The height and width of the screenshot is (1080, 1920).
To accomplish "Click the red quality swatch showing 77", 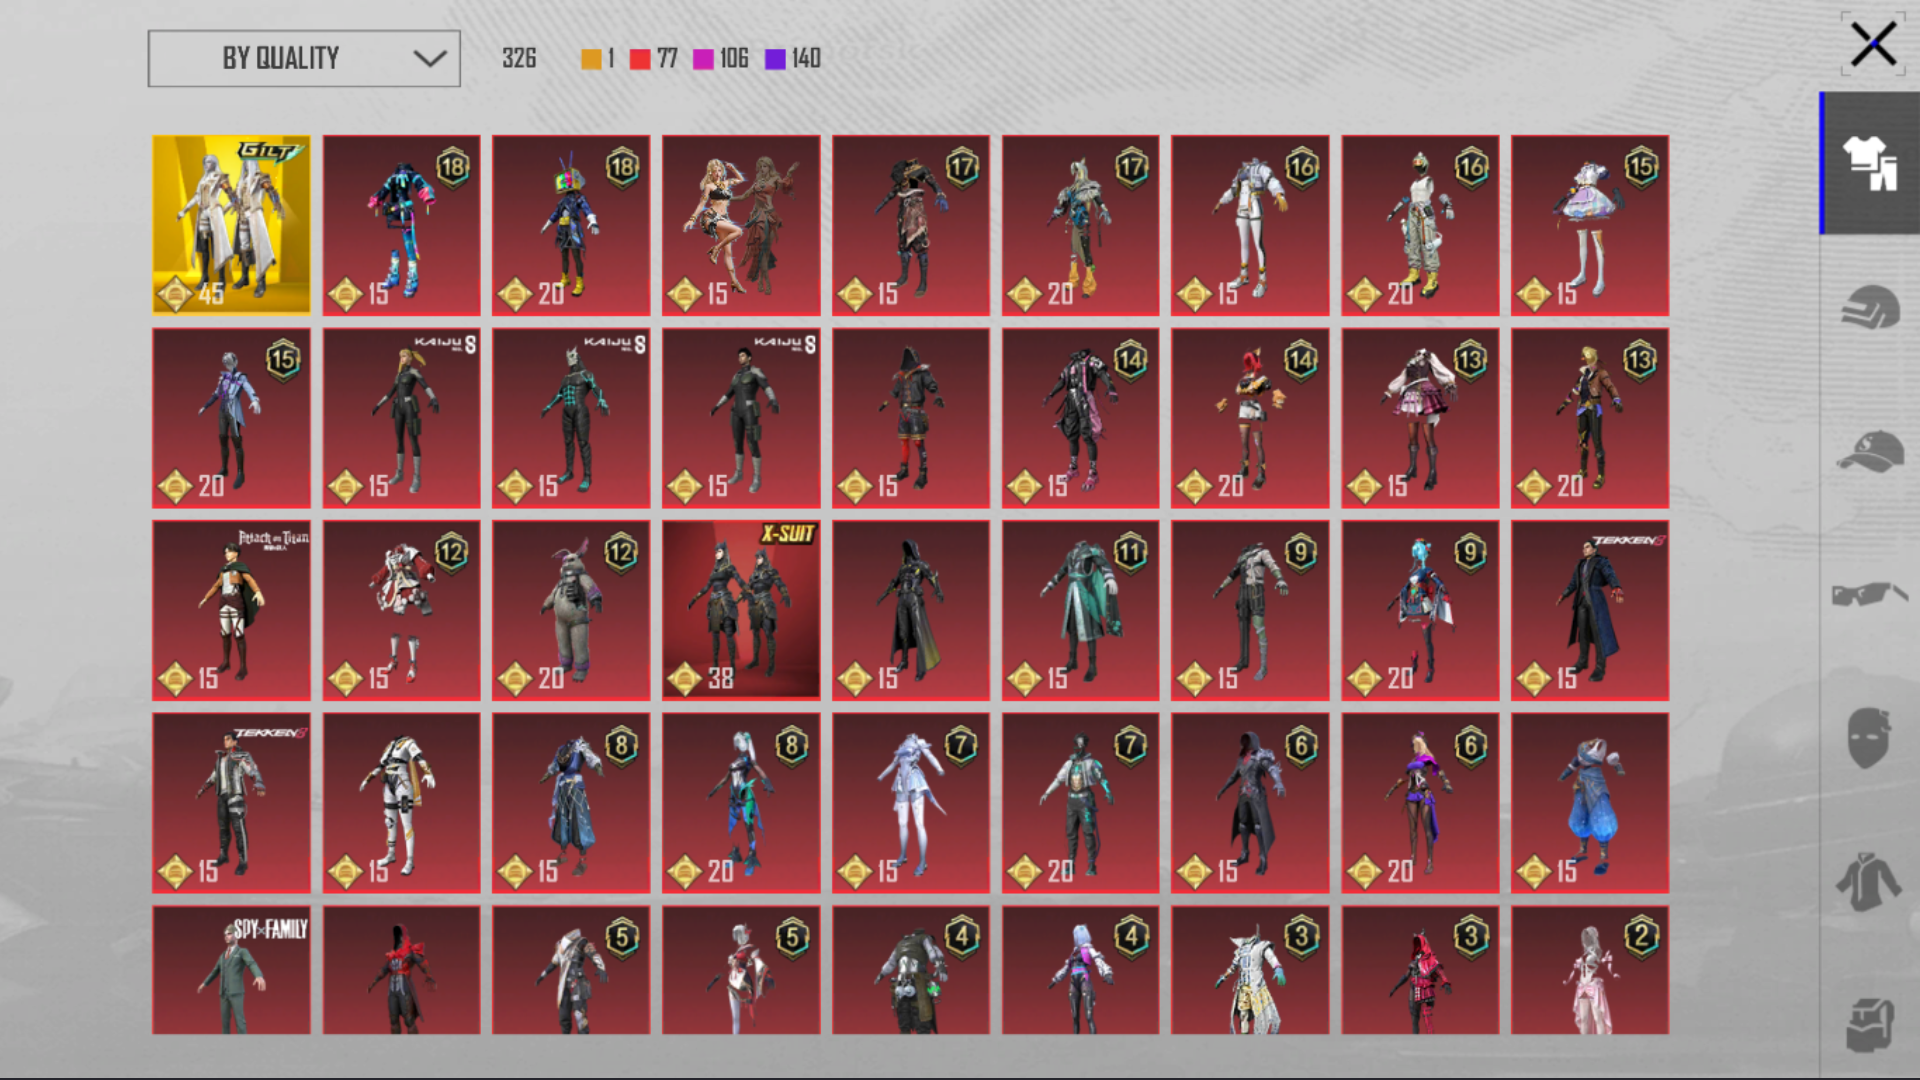I will (640, 59).
